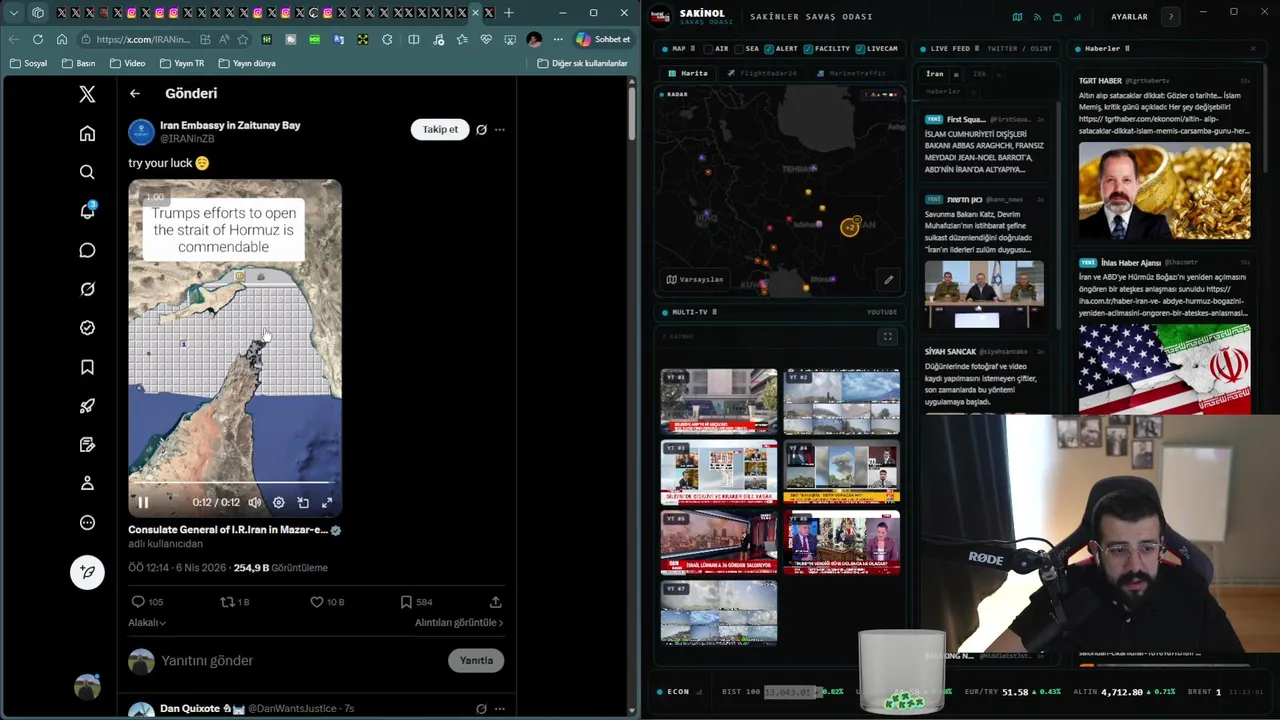Open More circle icon in X sidebar
The height and width of the screenshot is (720, 1280).
[87, 523]
